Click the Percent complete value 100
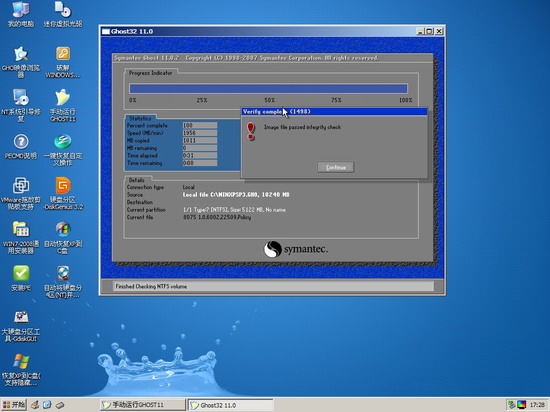Screen dimensions: 550x412 200,125
